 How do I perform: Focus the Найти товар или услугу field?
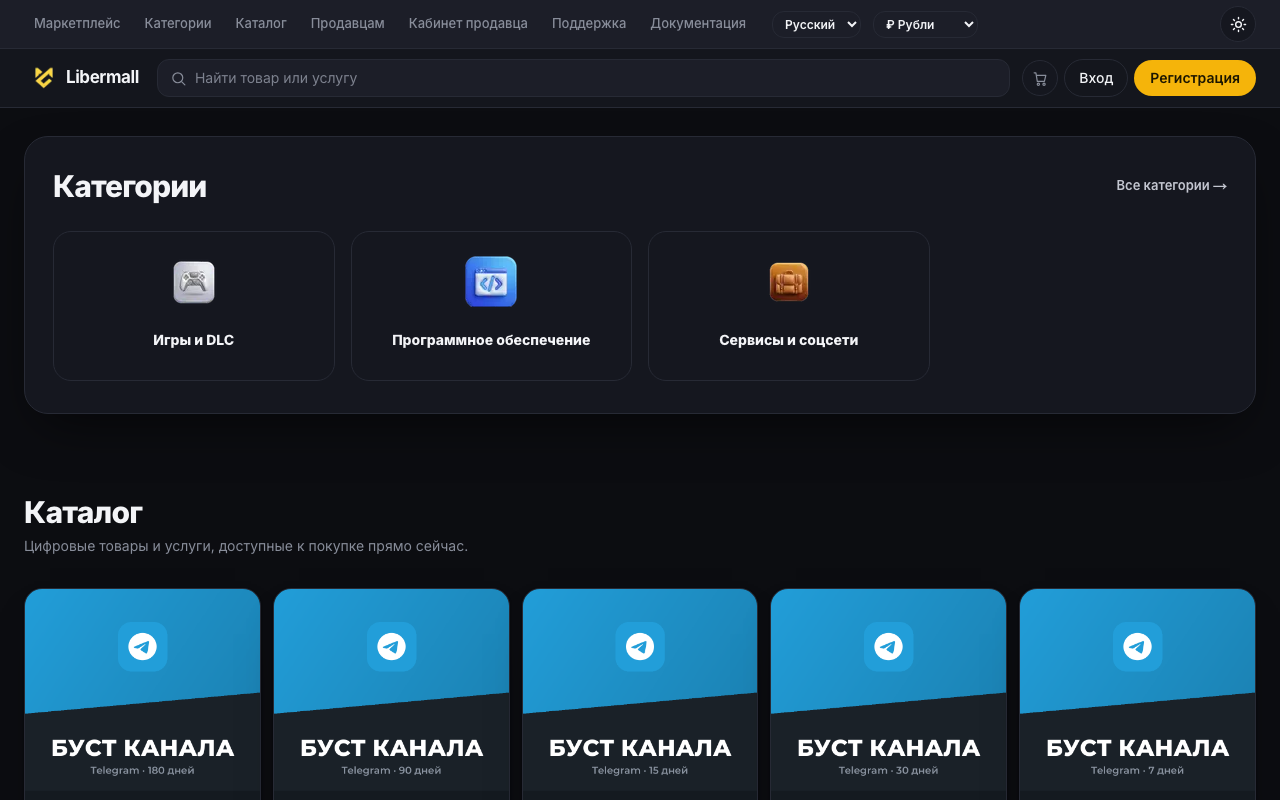tap(583, 78)
